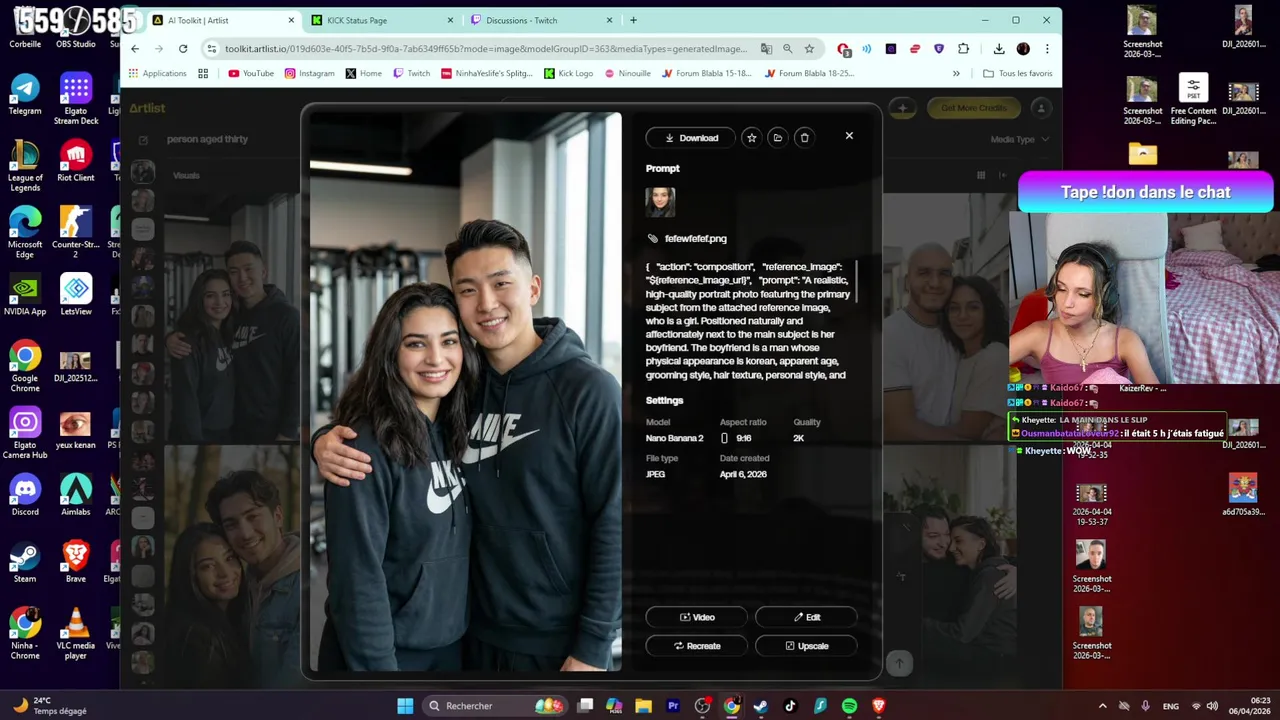Click the prompt text scrollbar
The width and height of the screenshot is (1280, 720).
[857, 282]
